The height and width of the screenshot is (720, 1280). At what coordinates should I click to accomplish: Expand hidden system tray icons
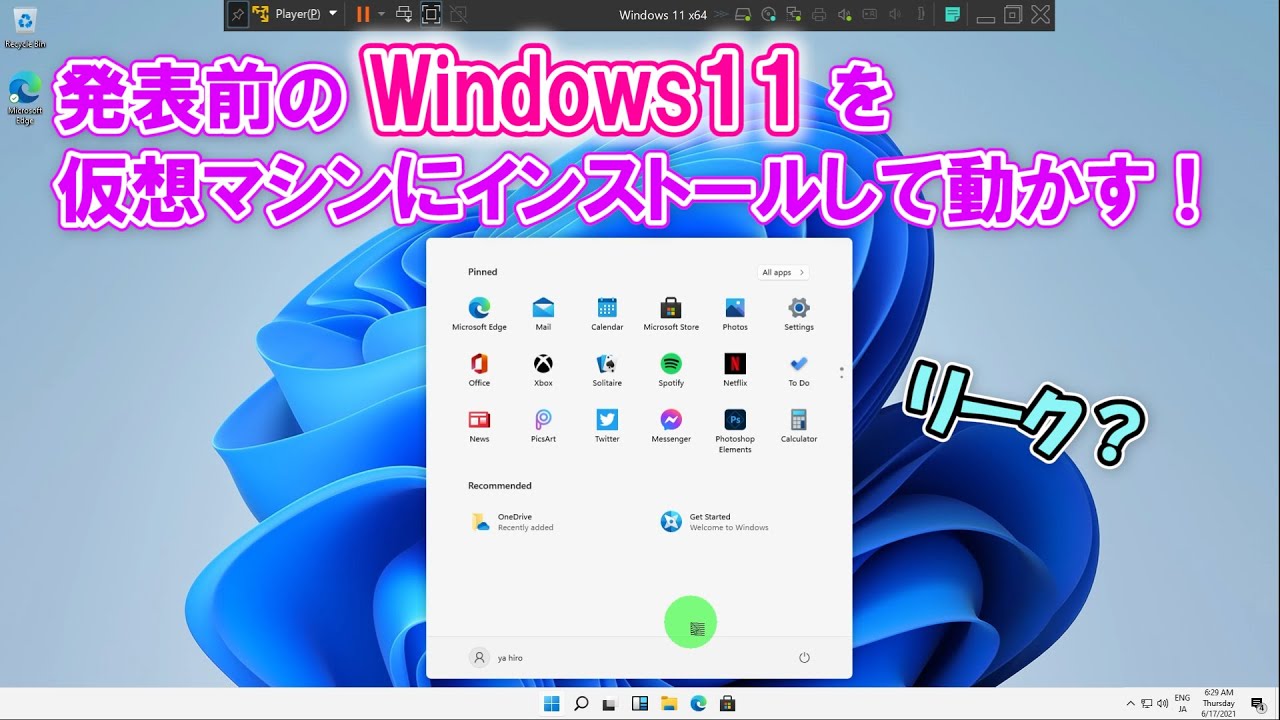coord(1131,704)
